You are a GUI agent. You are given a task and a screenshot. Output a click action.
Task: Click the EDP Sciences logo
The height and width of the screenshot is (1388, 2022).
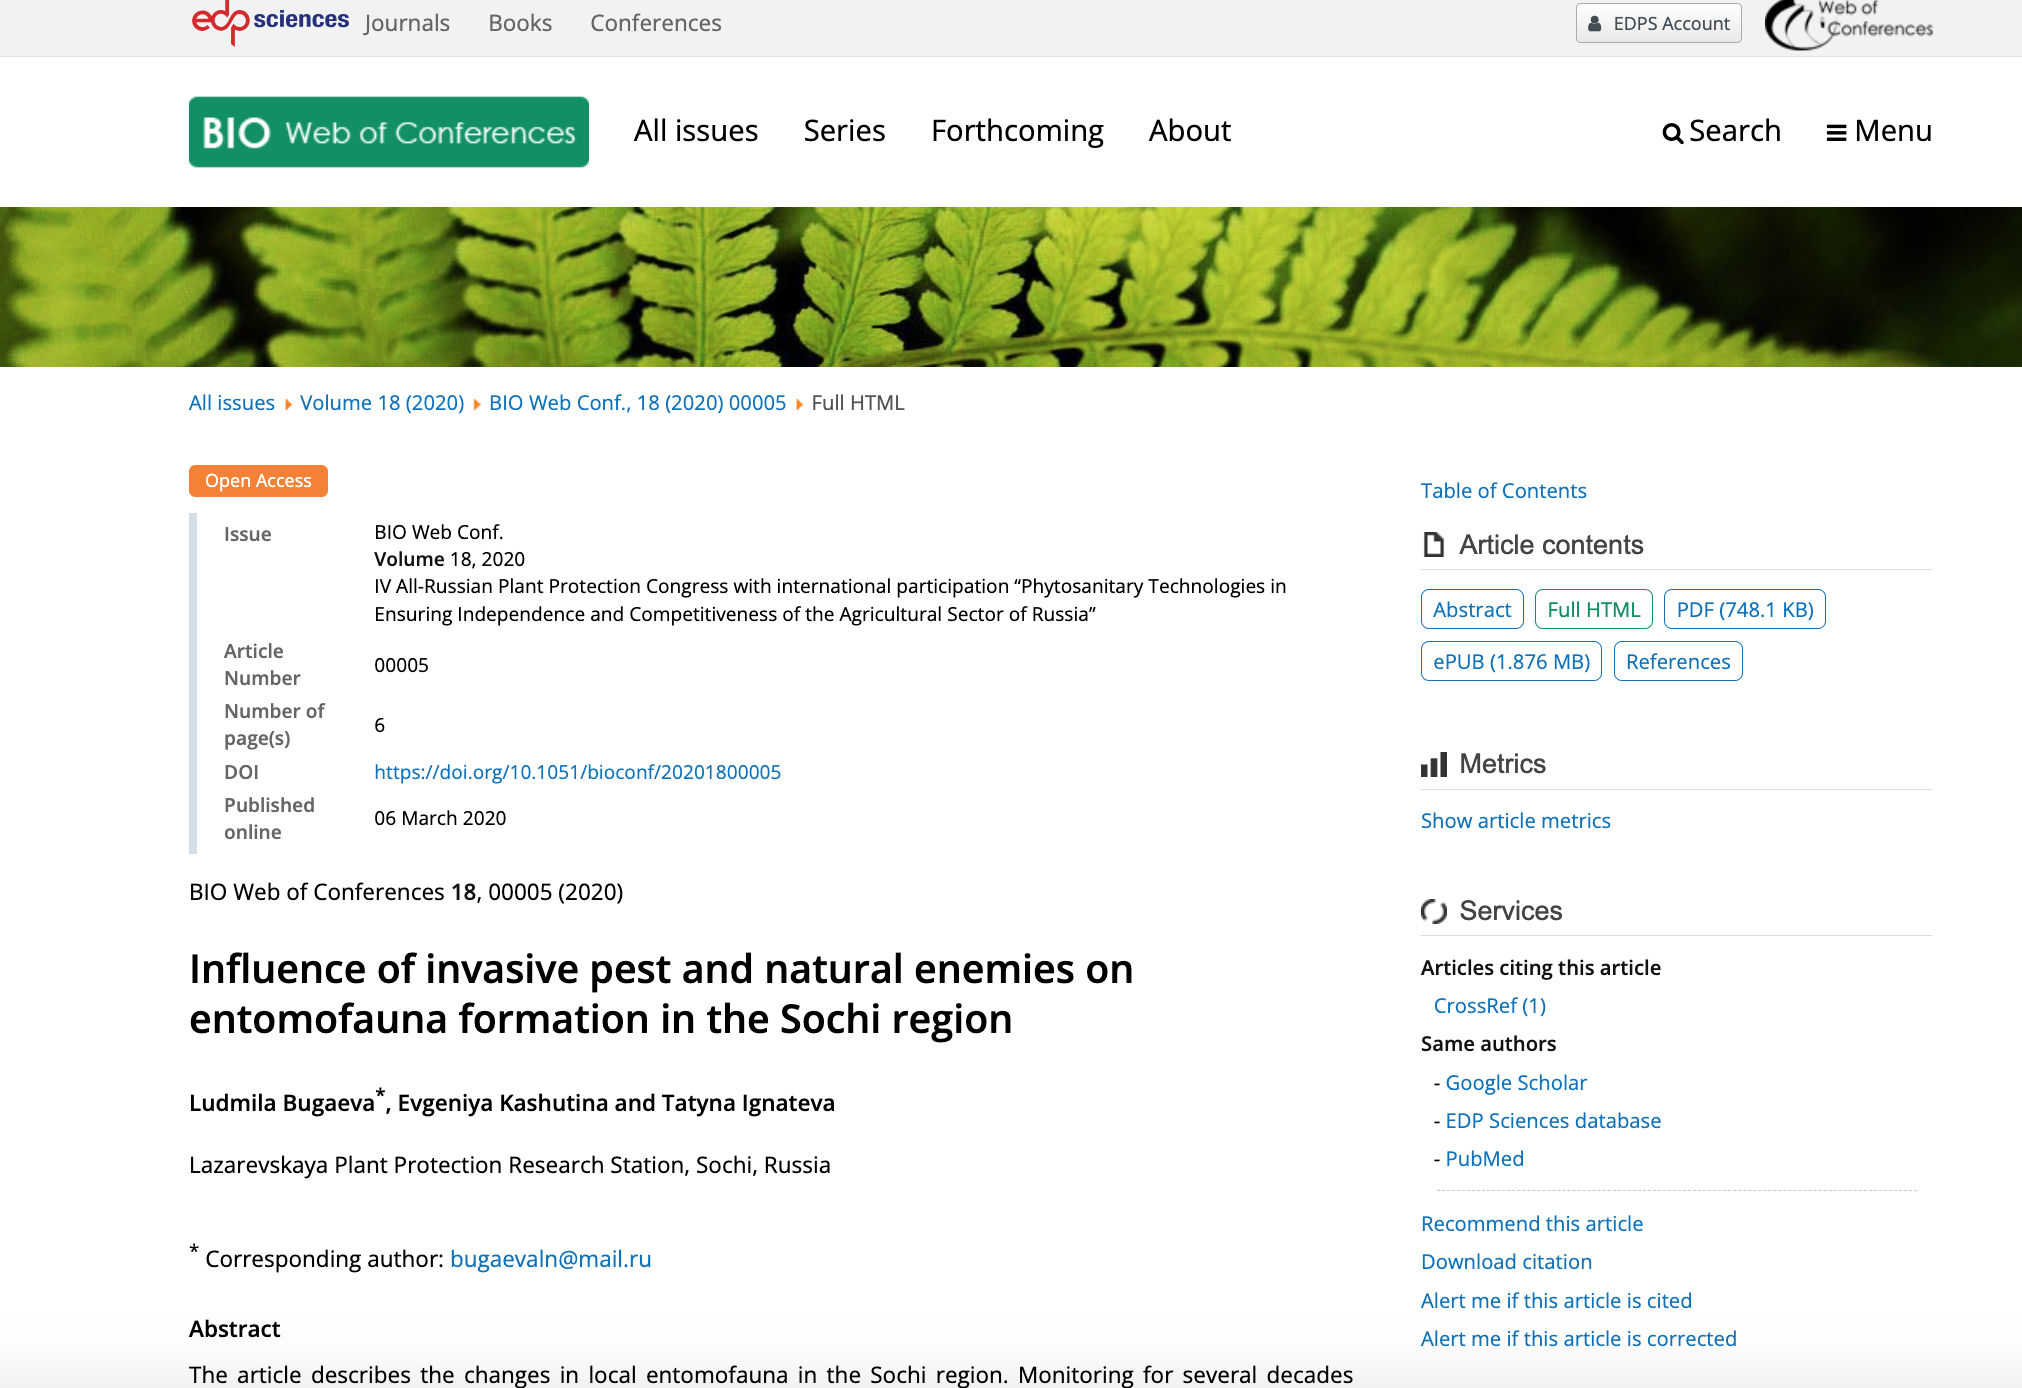[x=270, y=21]
